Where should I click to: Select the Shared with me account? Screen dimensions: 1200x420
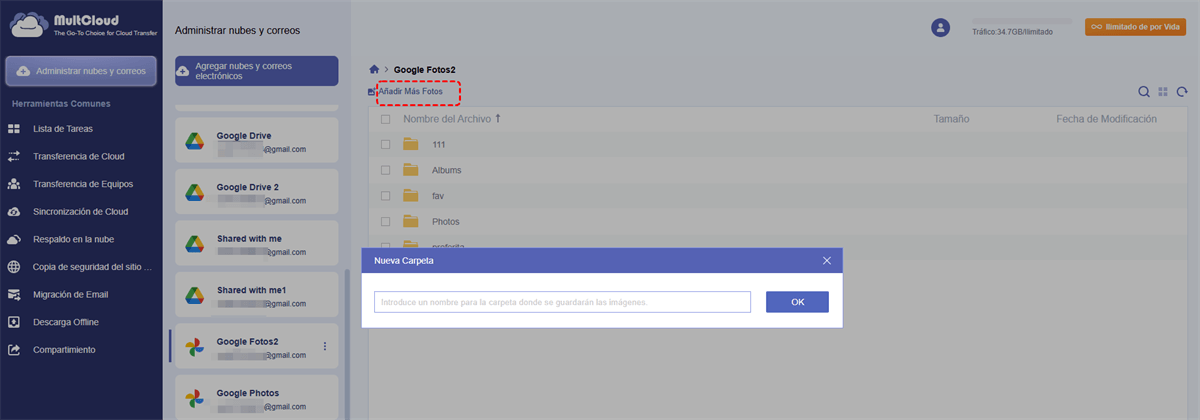tap(256, 245)
